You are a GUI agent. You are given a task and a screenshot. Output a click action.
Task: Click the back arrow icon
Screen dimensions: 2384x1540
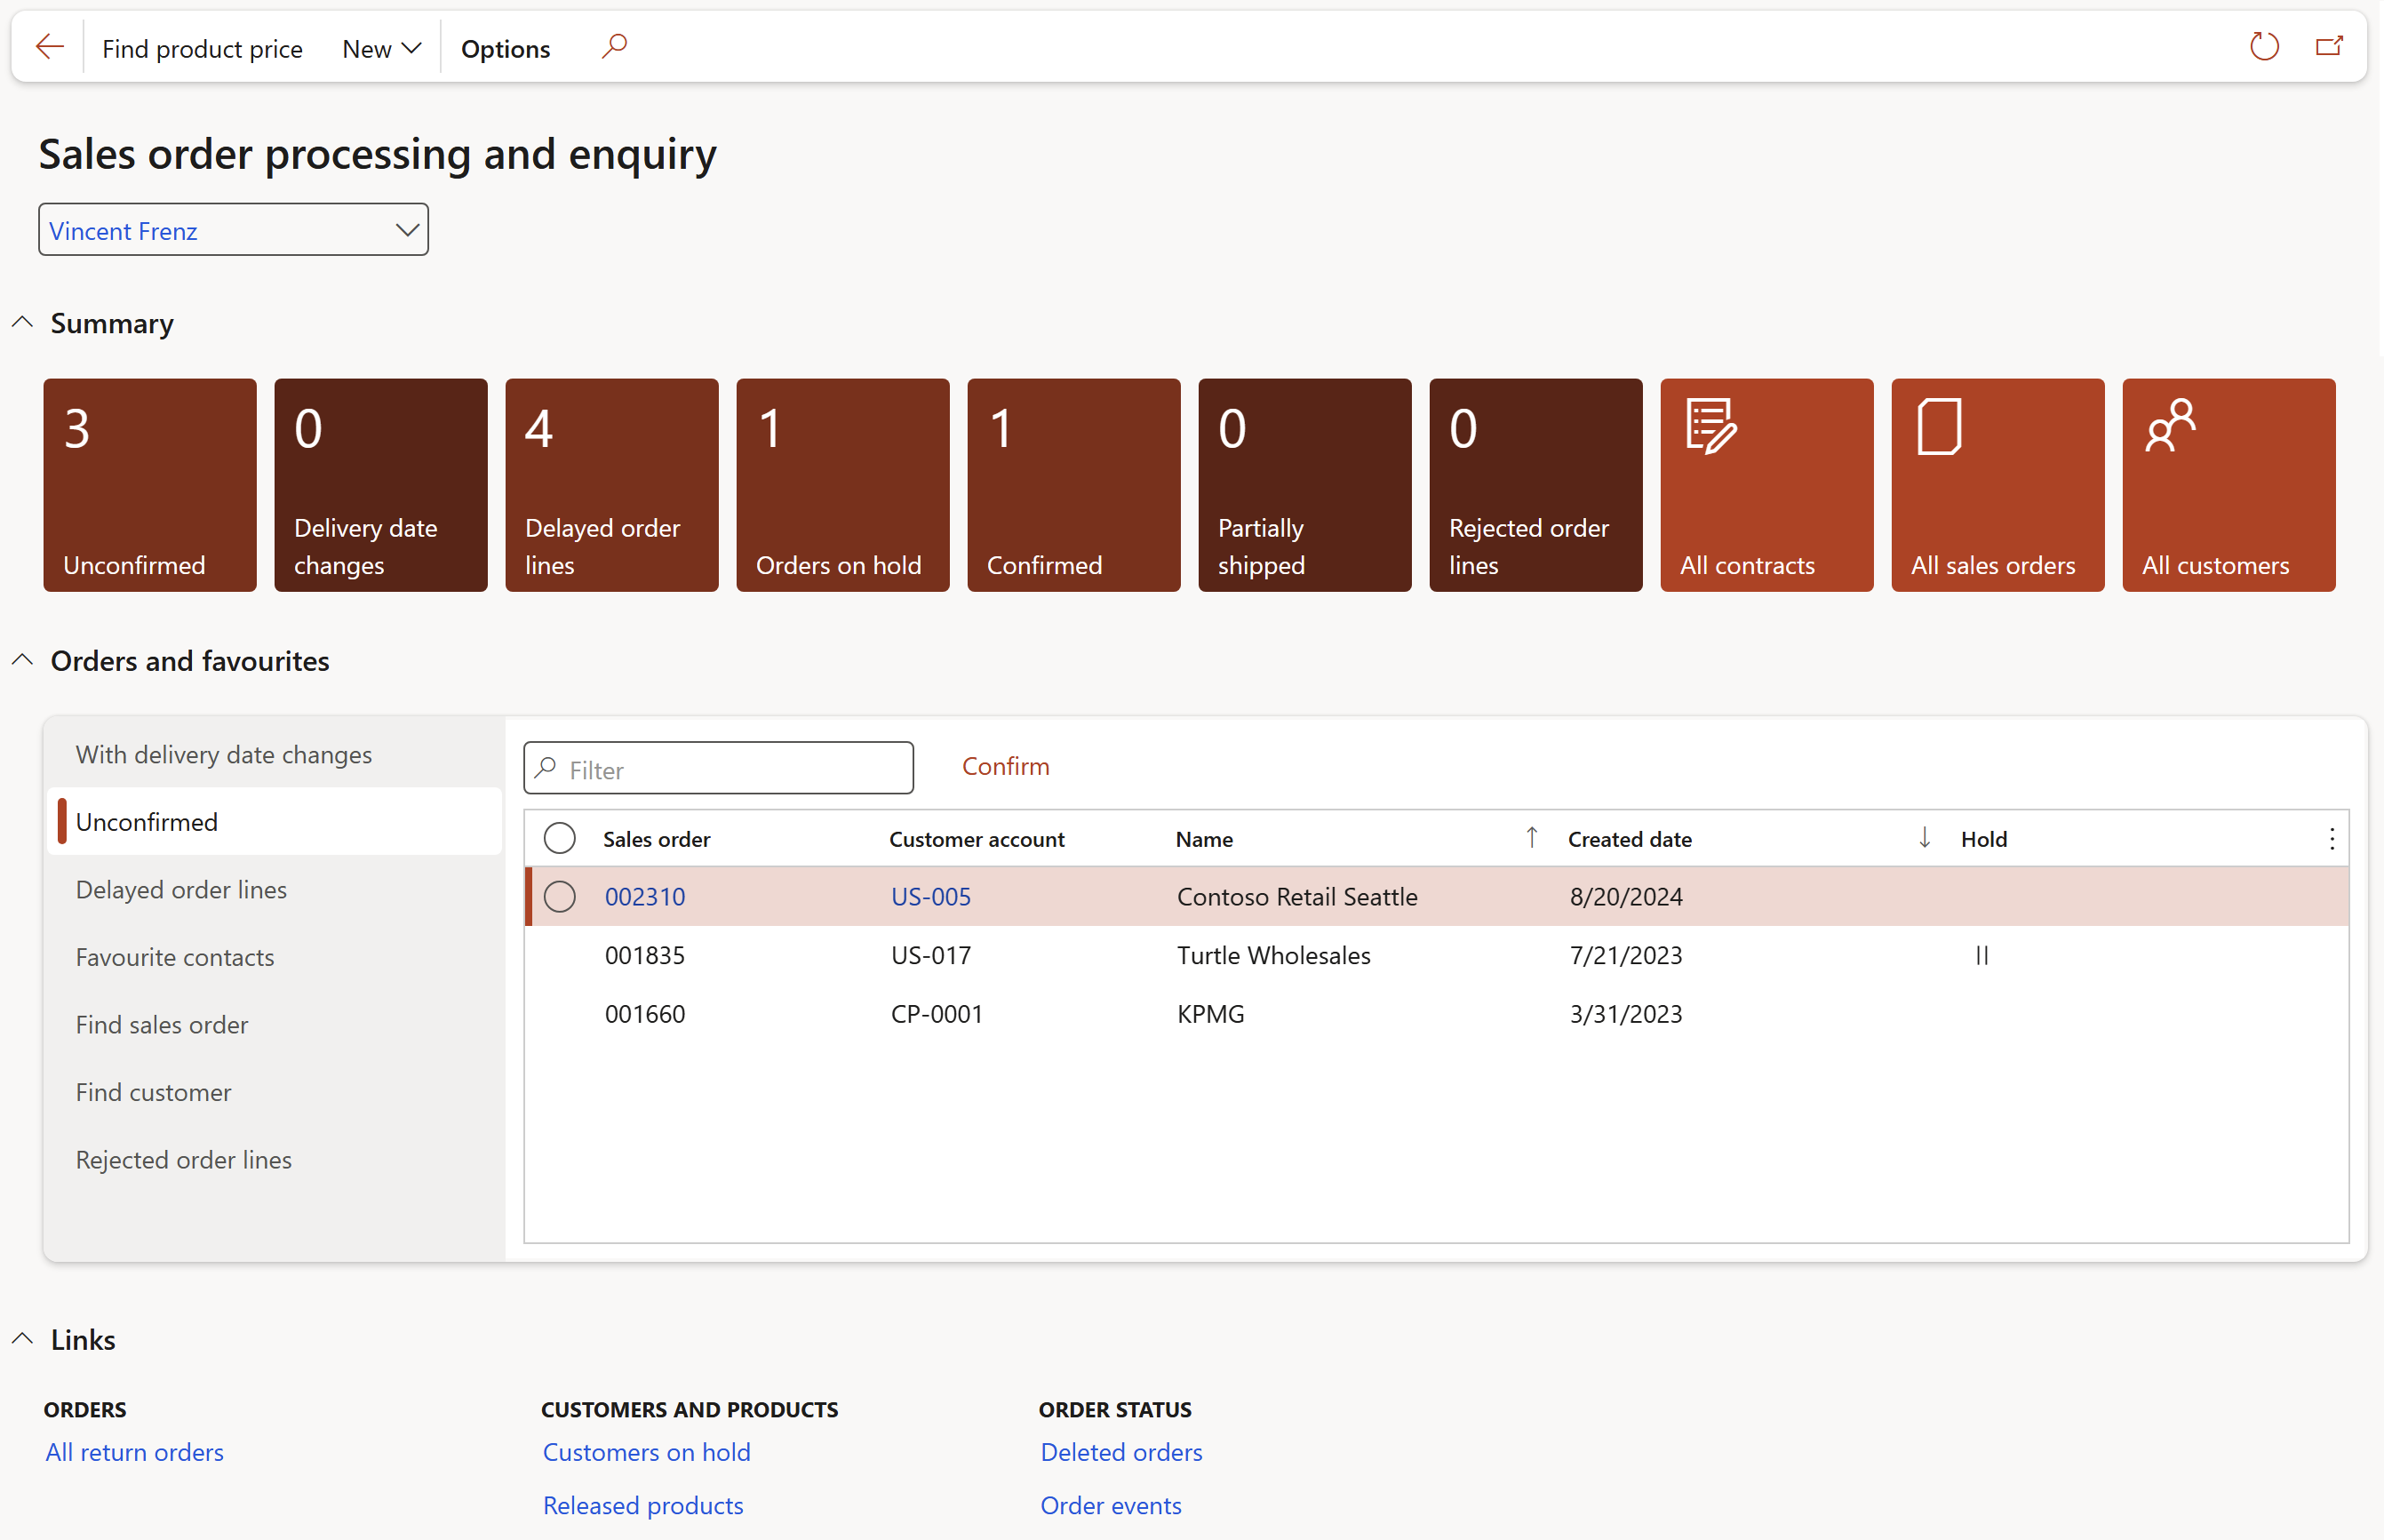(49, 47)
